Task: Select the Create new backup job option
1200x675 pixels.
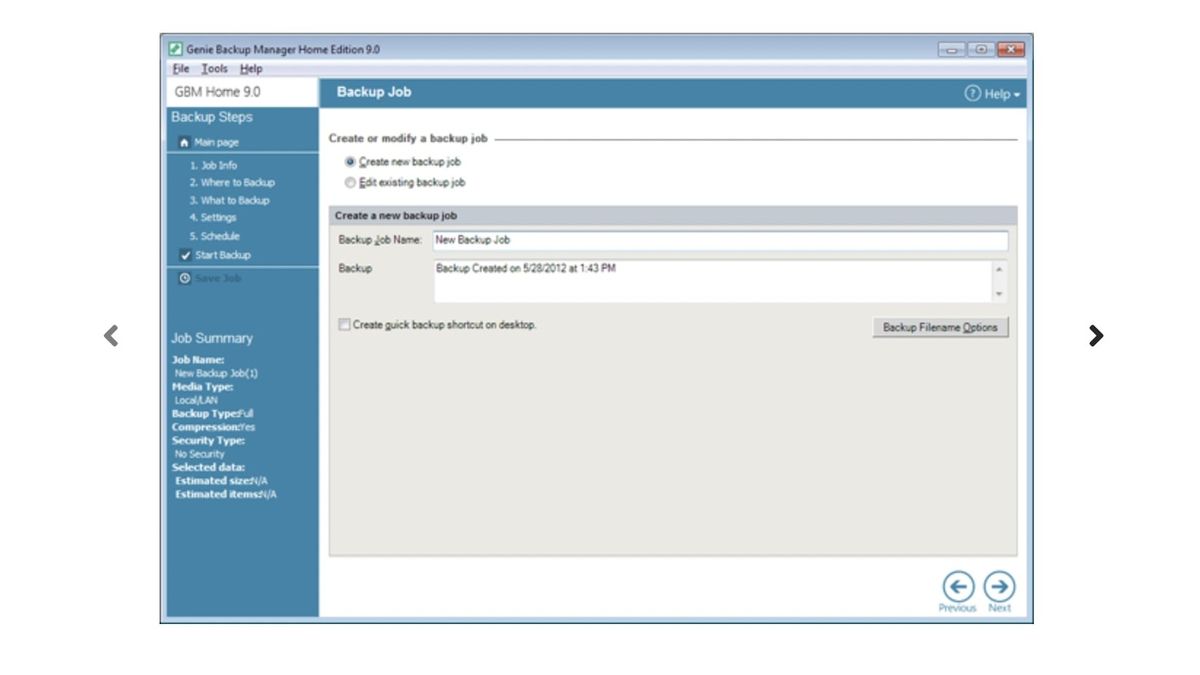Action: coord(350,164)
